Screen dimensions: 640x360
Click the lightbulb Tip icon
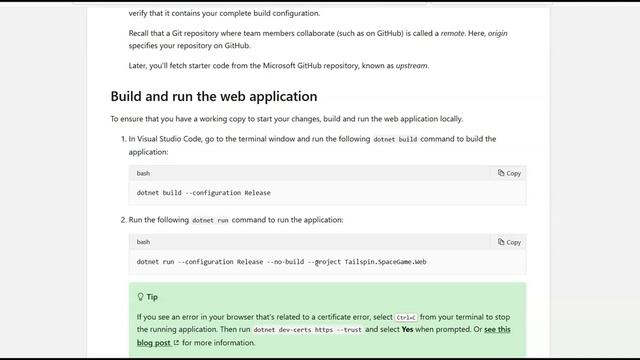click(140, 297)
